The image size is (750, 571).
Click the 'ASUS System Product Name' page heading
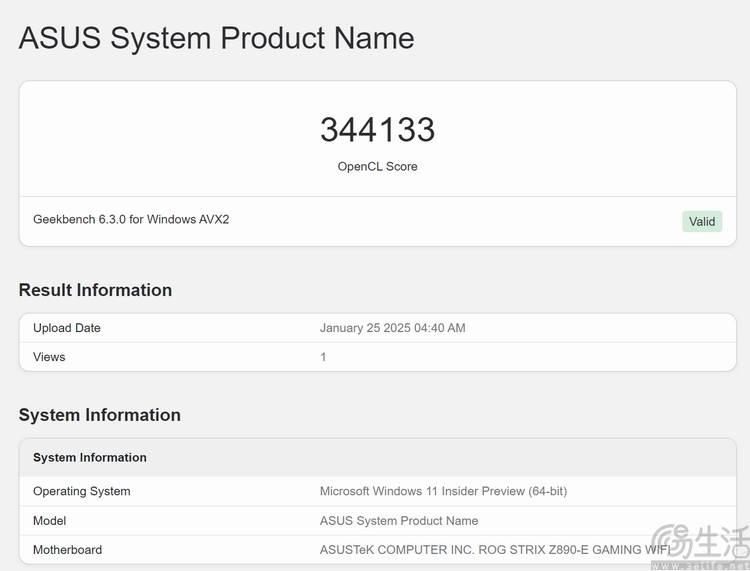pyautogui.click(x=216, y=38)
